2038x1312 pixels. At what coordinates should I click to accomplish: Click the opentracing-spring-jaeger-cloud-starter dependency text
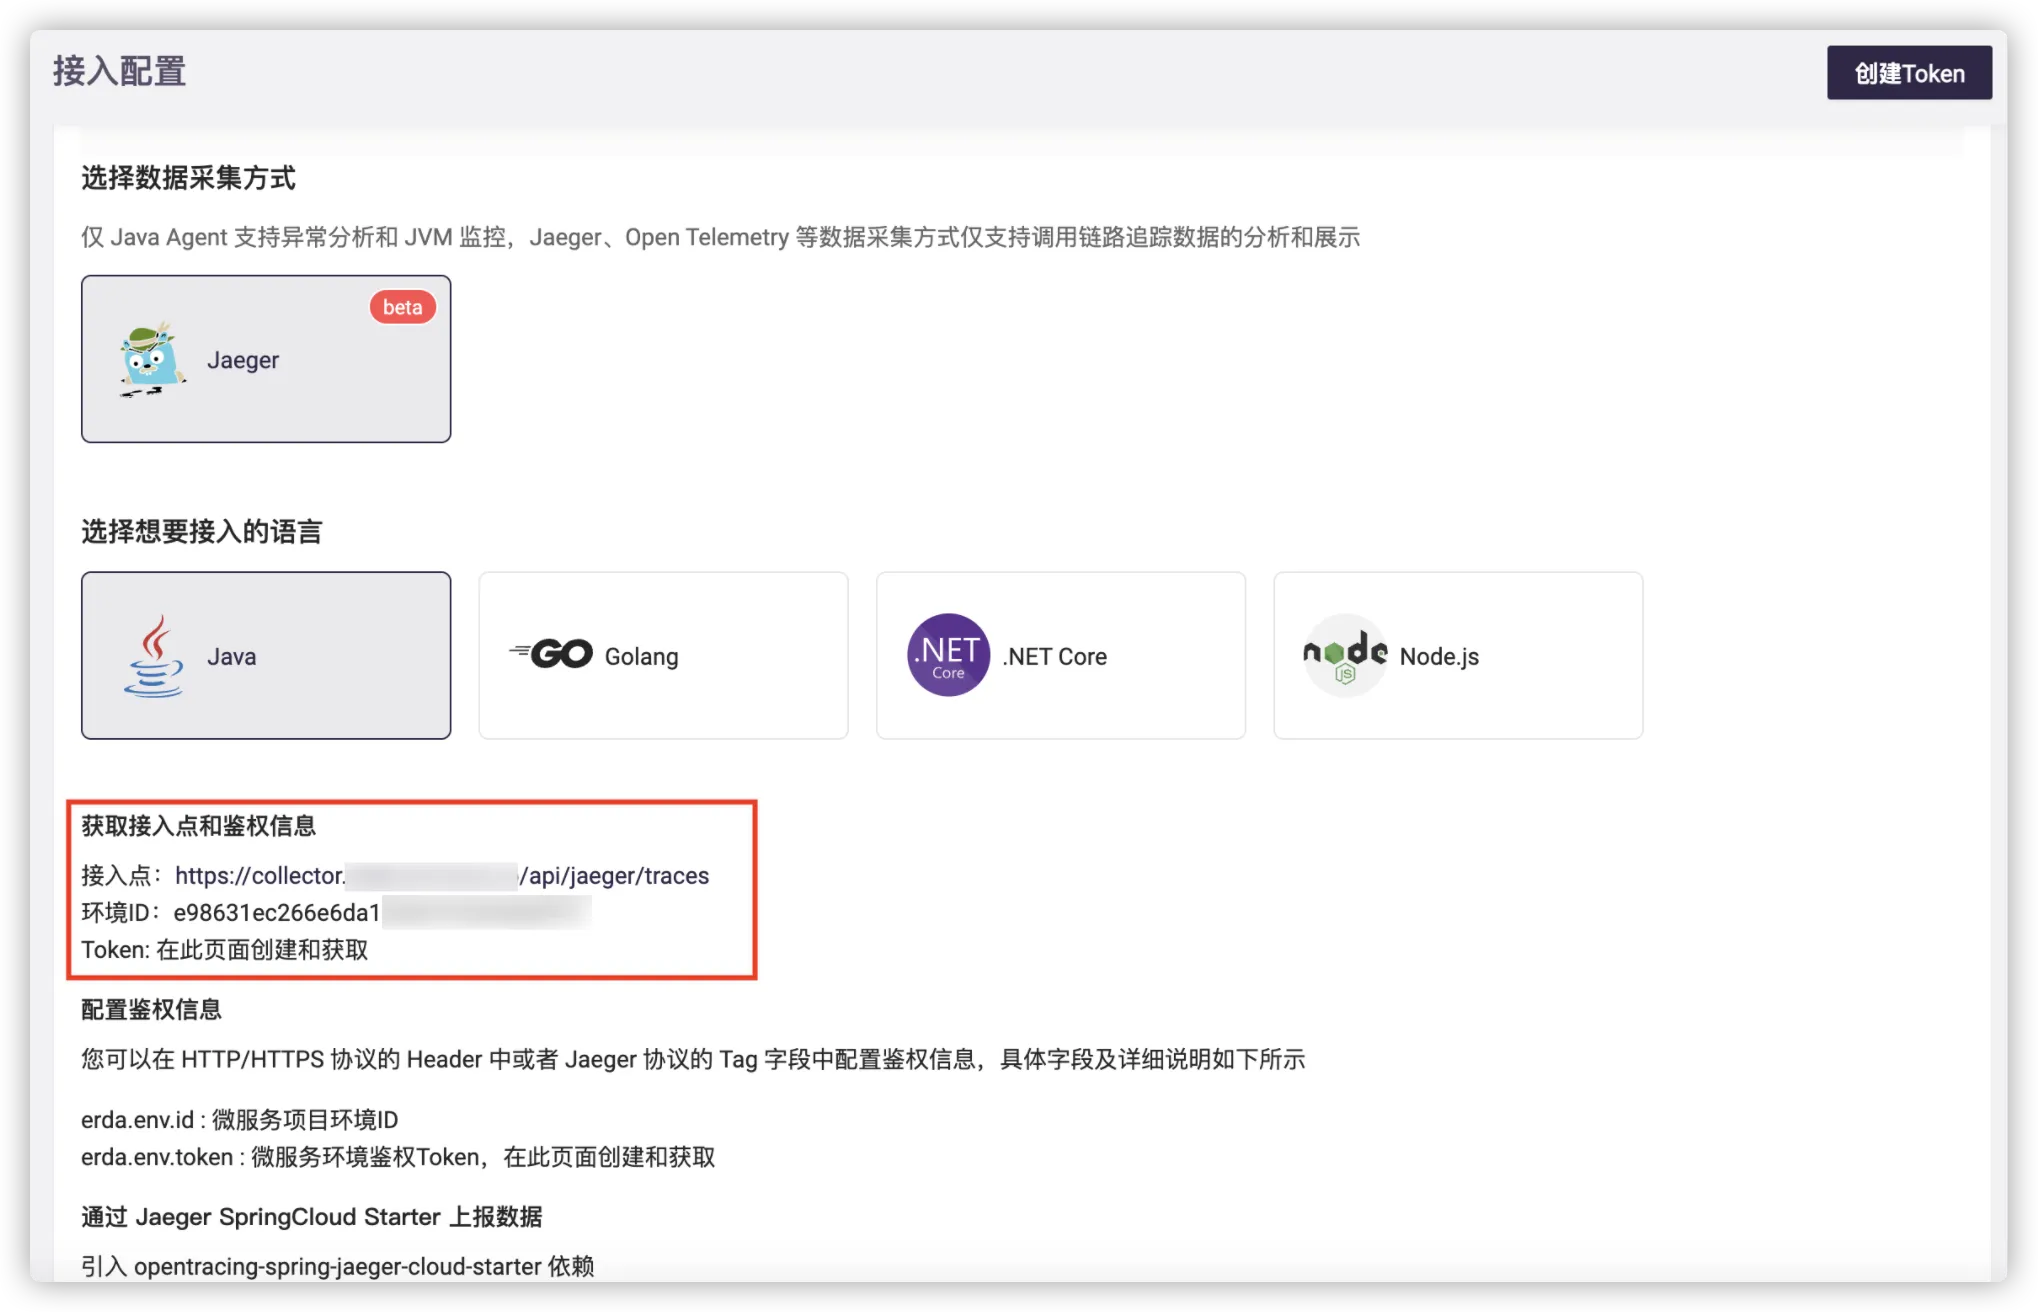coord(337,1267)
